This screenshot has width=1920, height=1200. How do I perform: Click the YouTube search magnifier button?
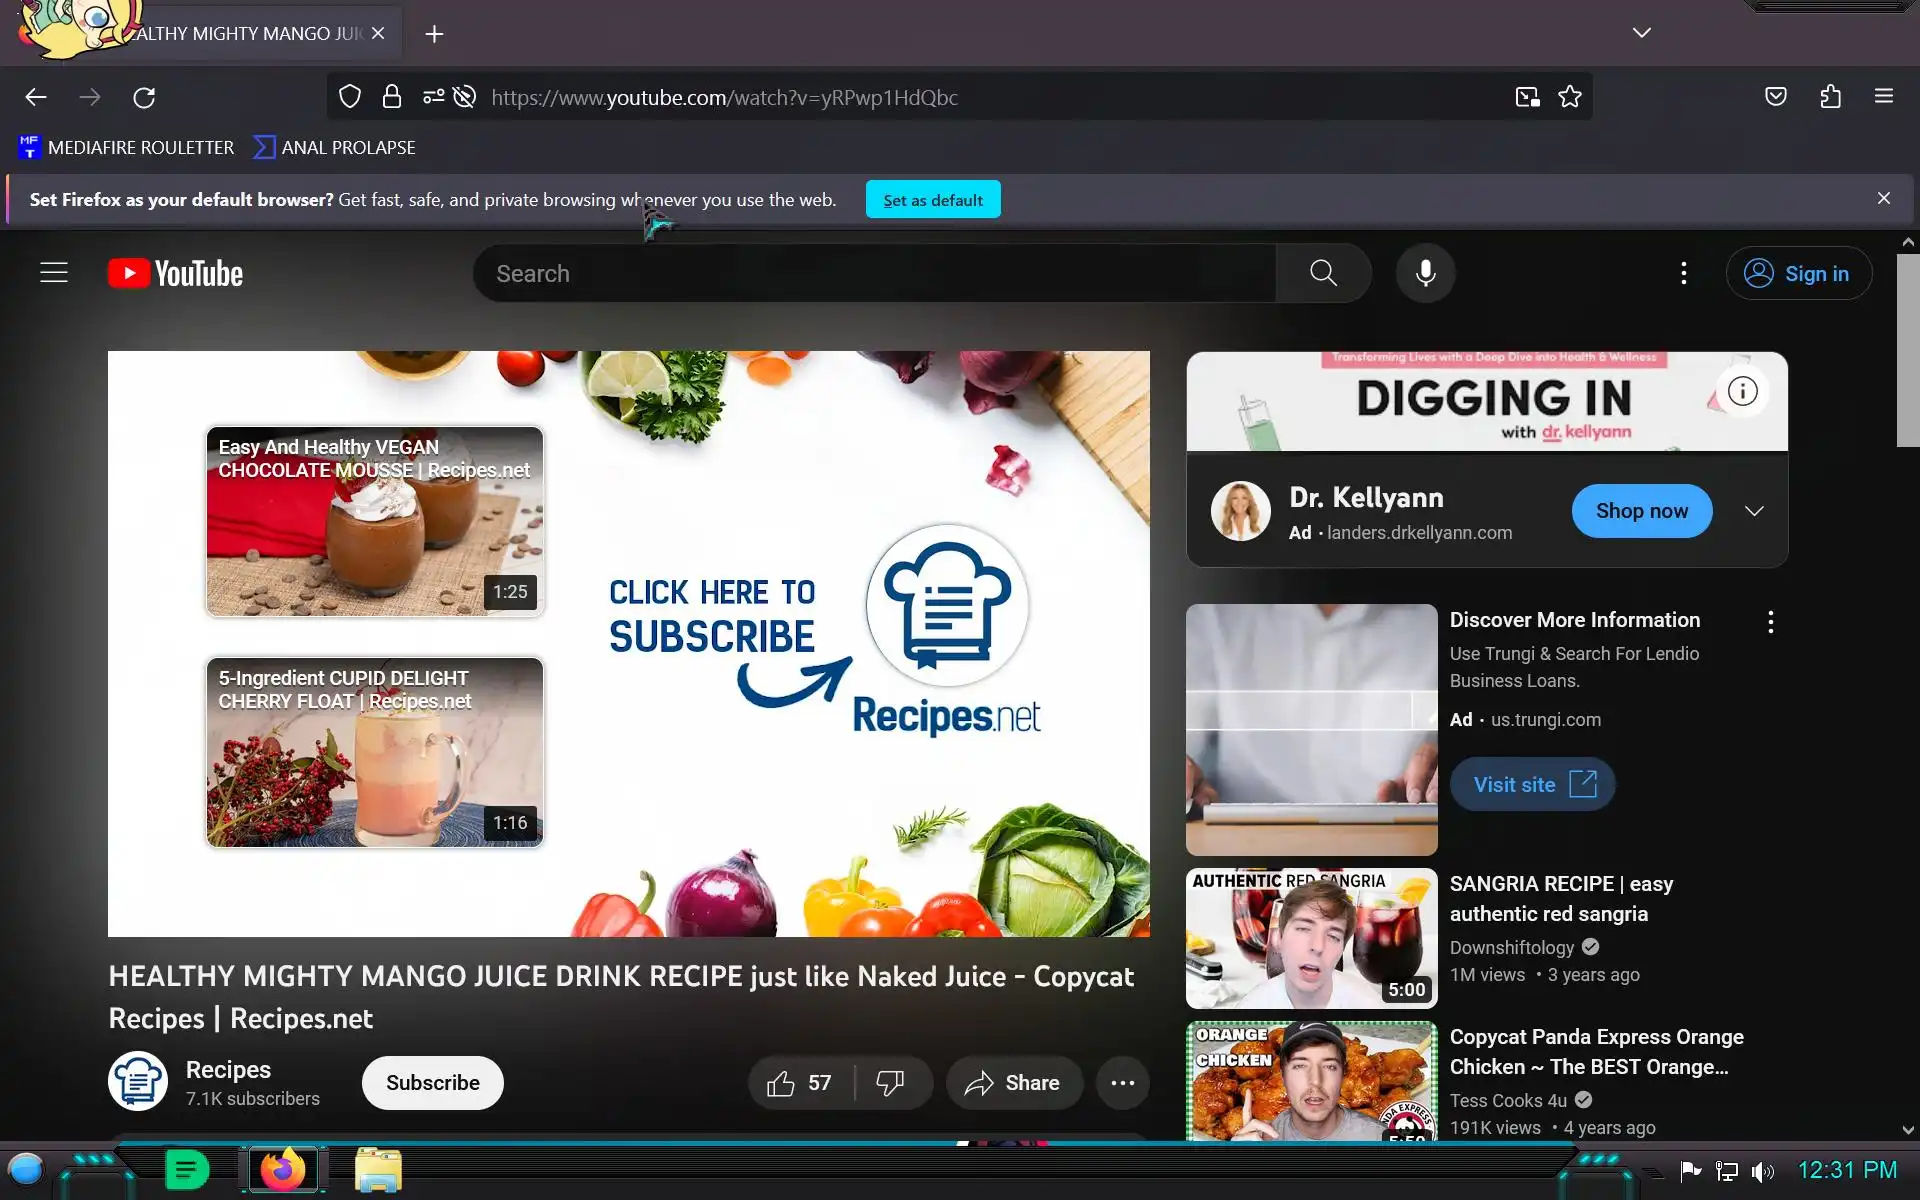point(1323,273)
